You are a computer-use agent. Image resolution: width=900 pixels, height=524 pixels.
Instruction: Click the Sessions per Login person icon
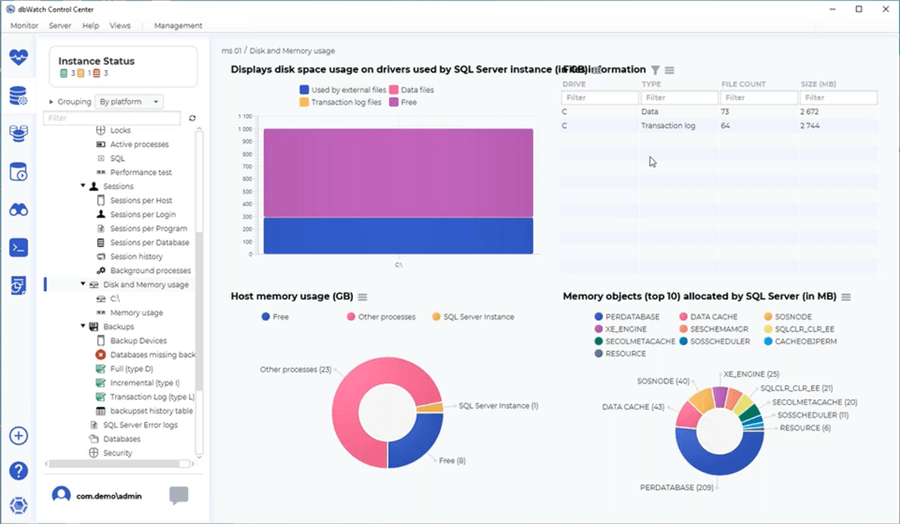pyautogui.click(x=100, y=214)
